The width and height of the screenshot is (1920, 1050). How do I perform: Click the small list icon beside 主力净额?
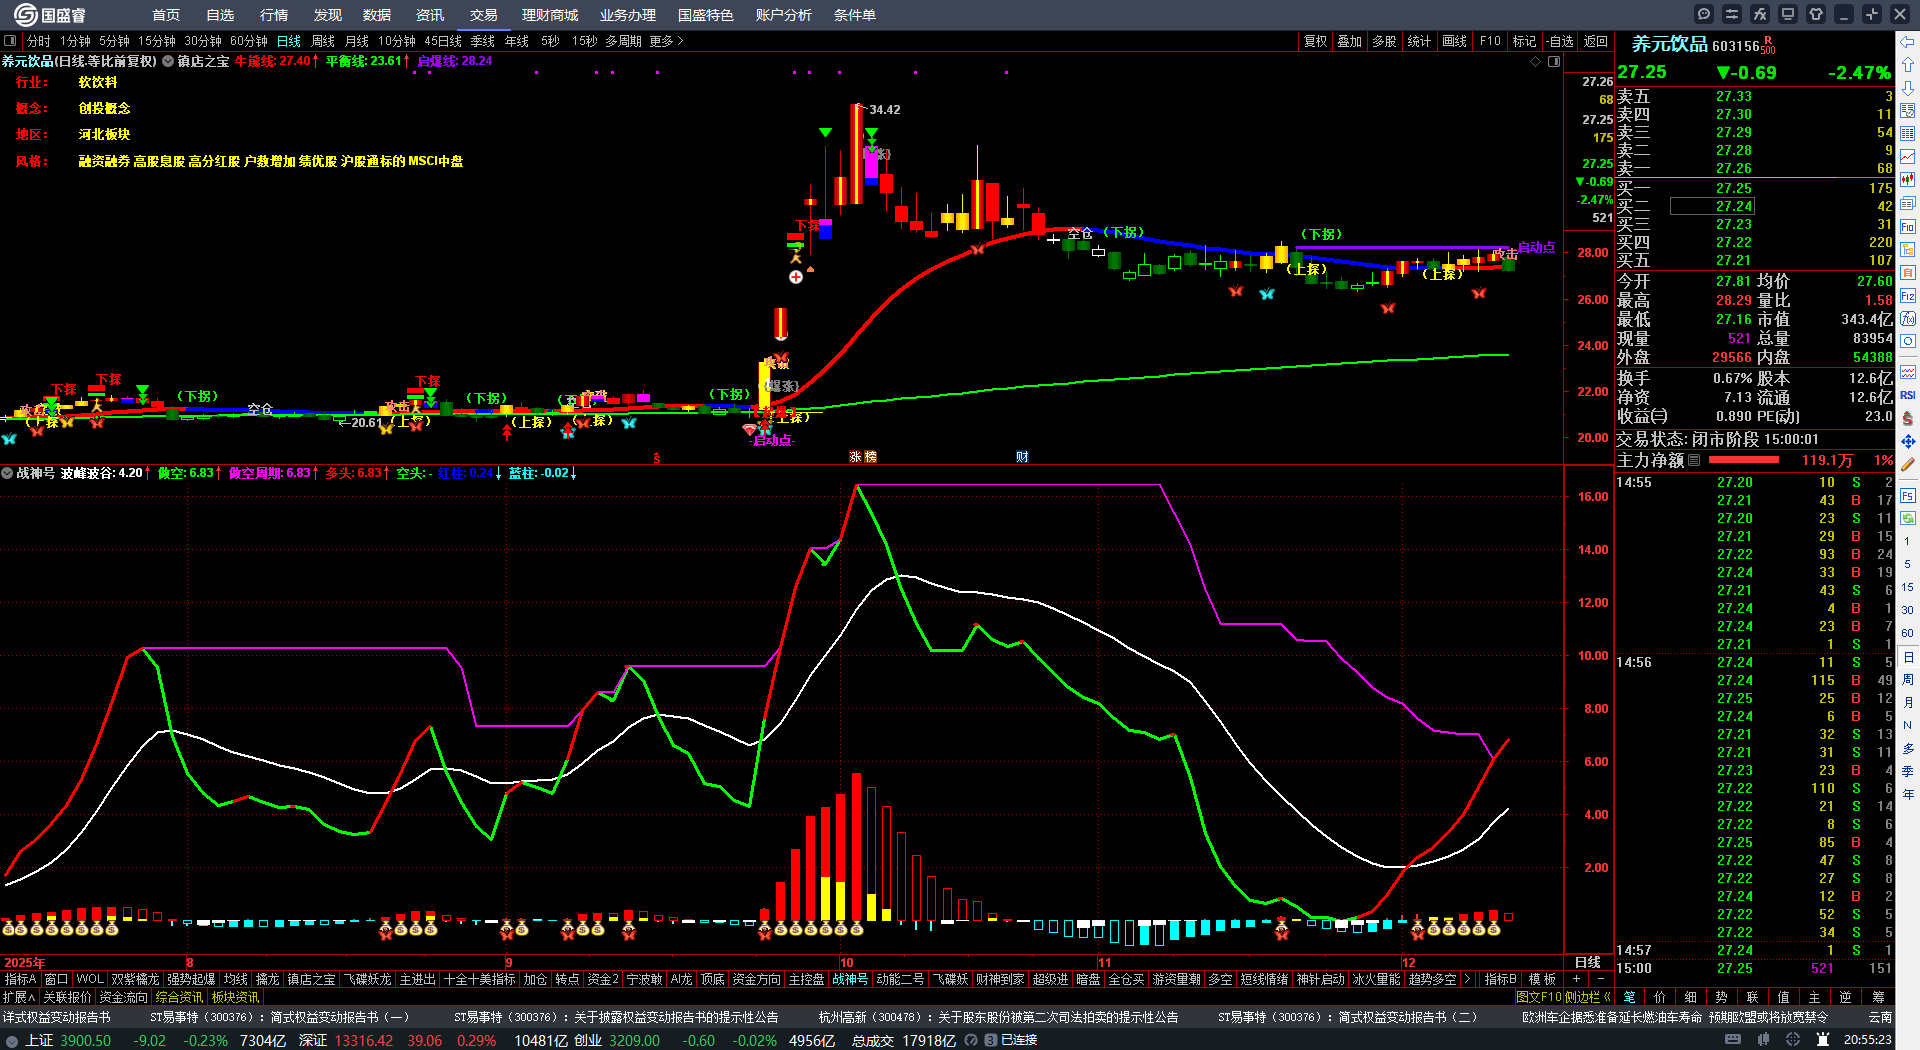coord(1694,461)
